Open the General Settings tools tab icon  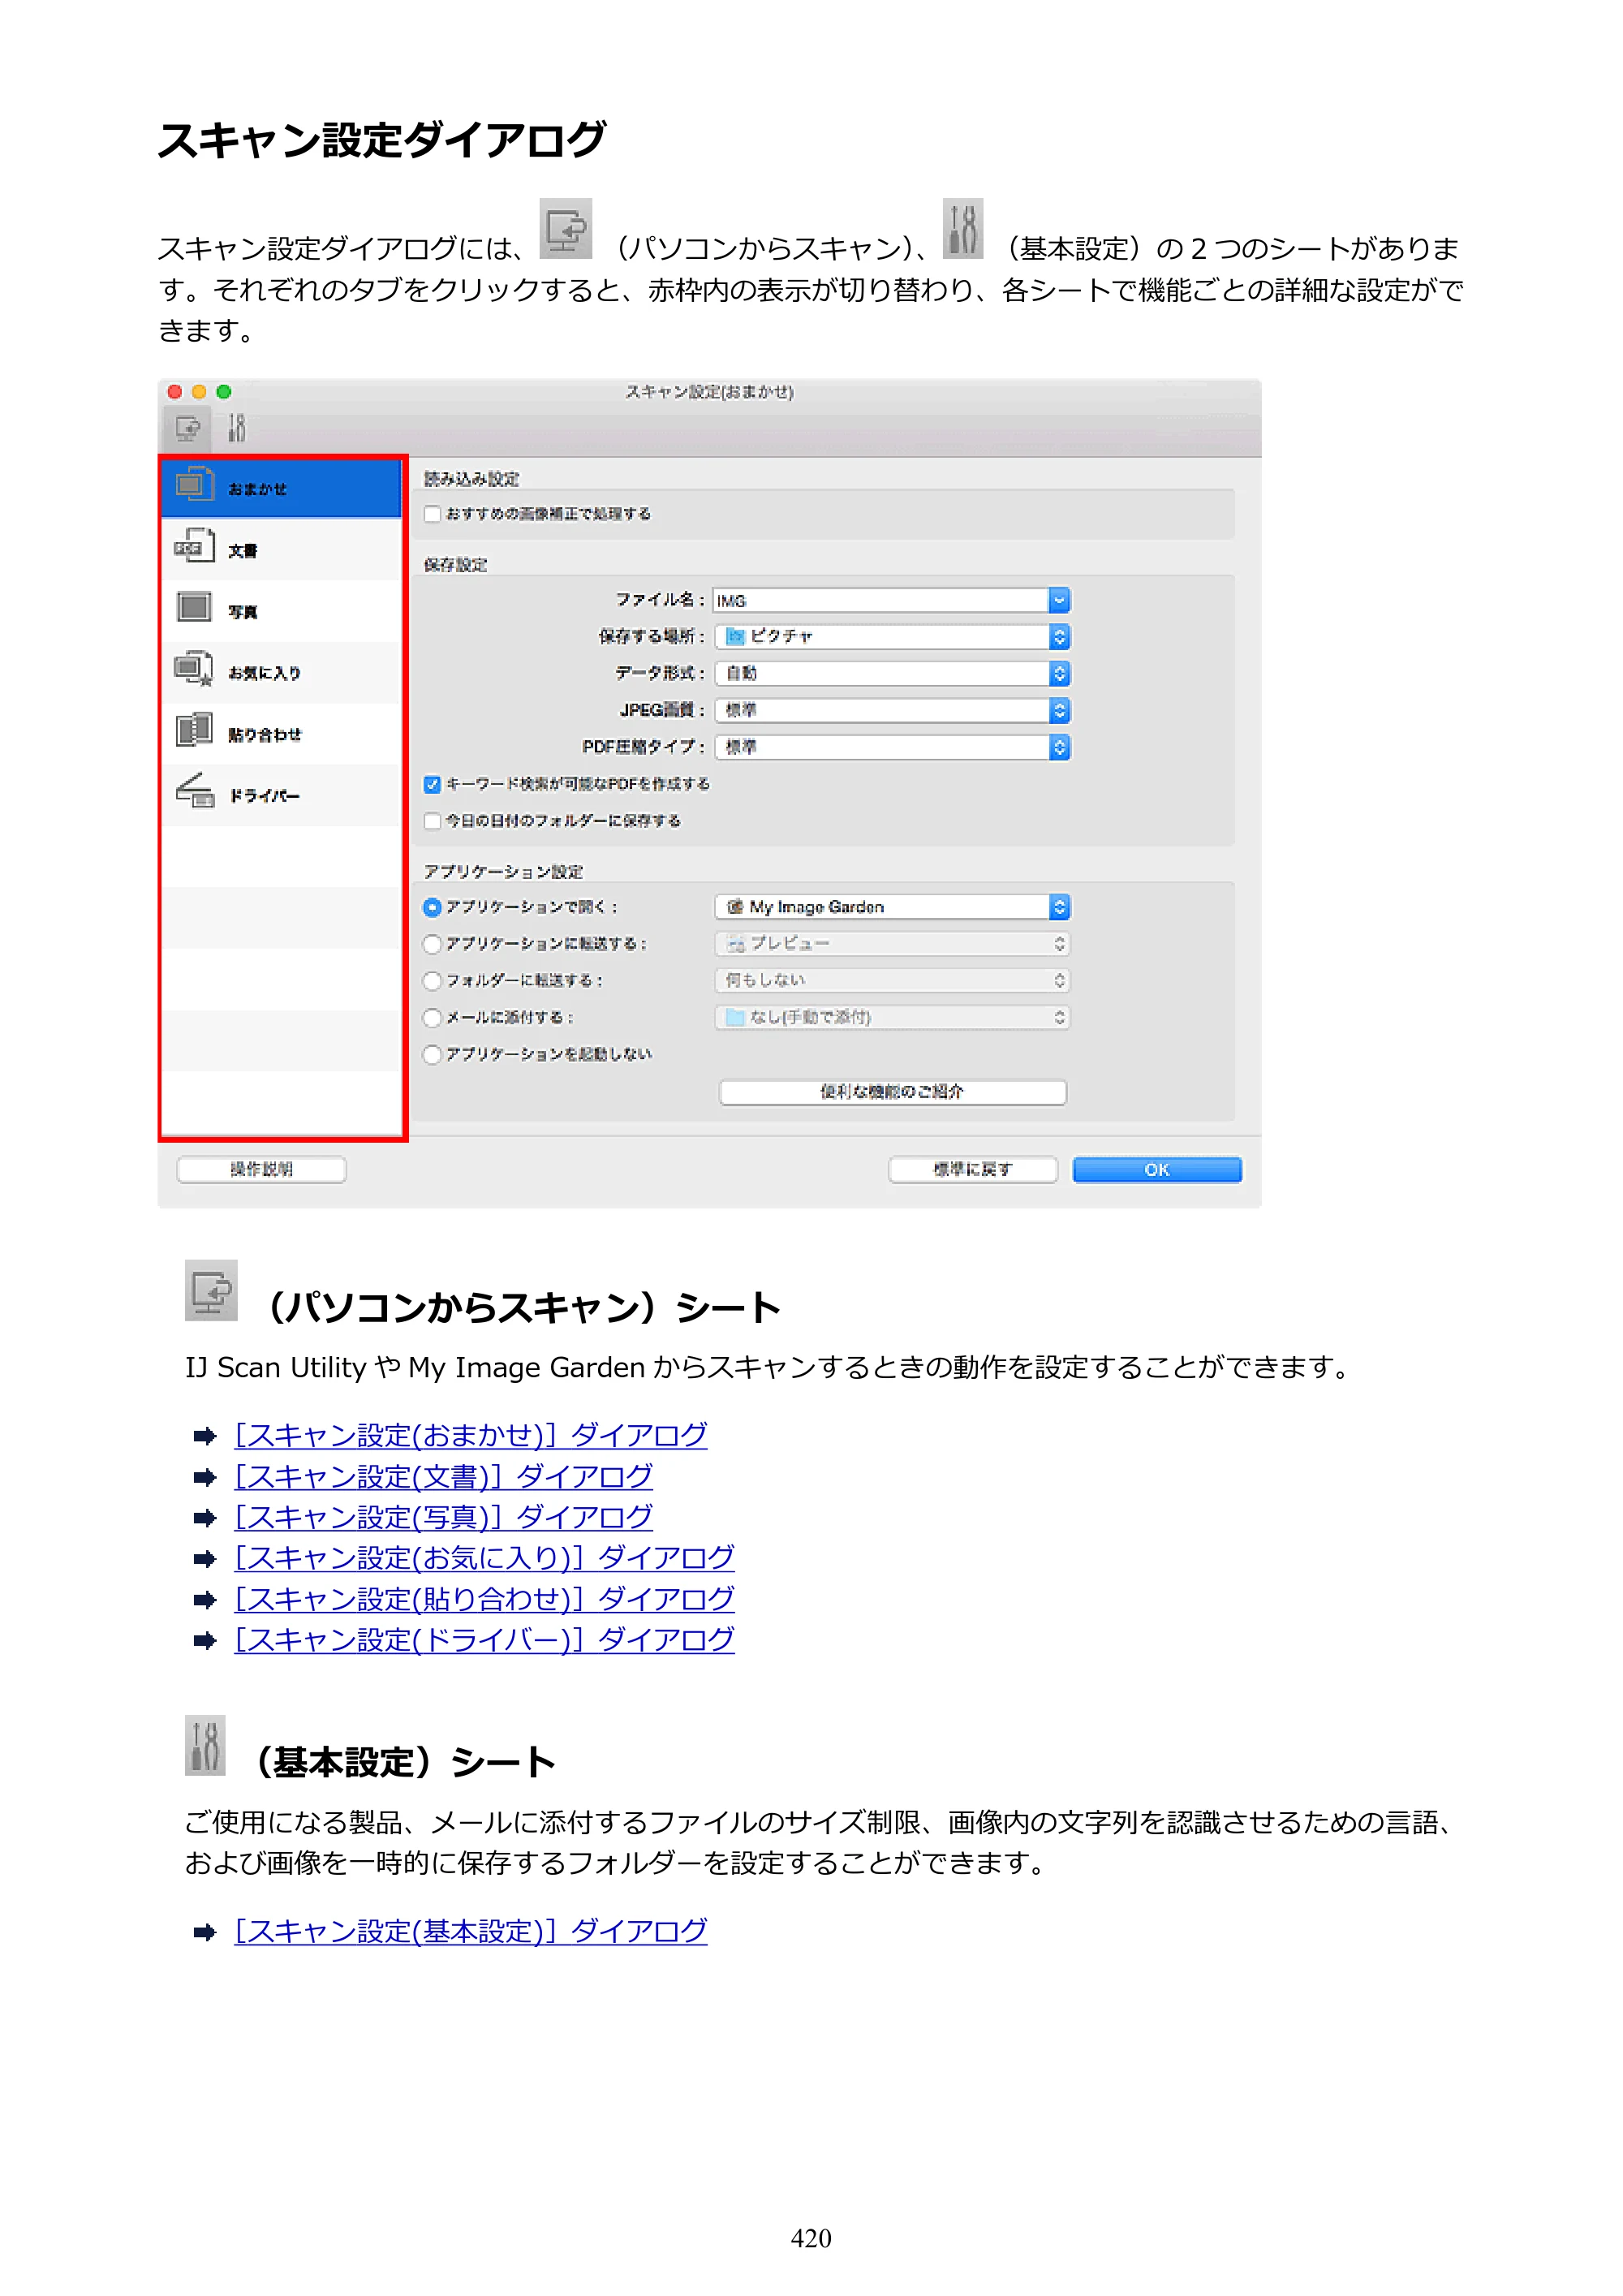pos(237,429)
